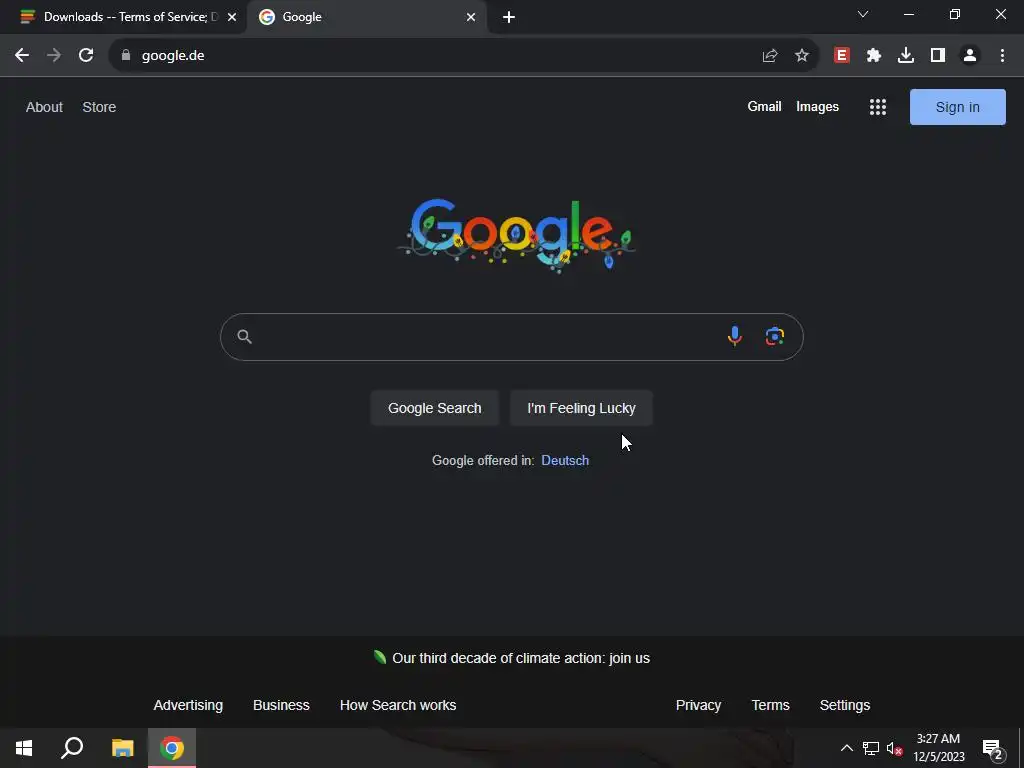The image size is (1024, 768).
Task: Search by image with Google Lens icon
Action: pyautogui.click(x=775, y=336)
